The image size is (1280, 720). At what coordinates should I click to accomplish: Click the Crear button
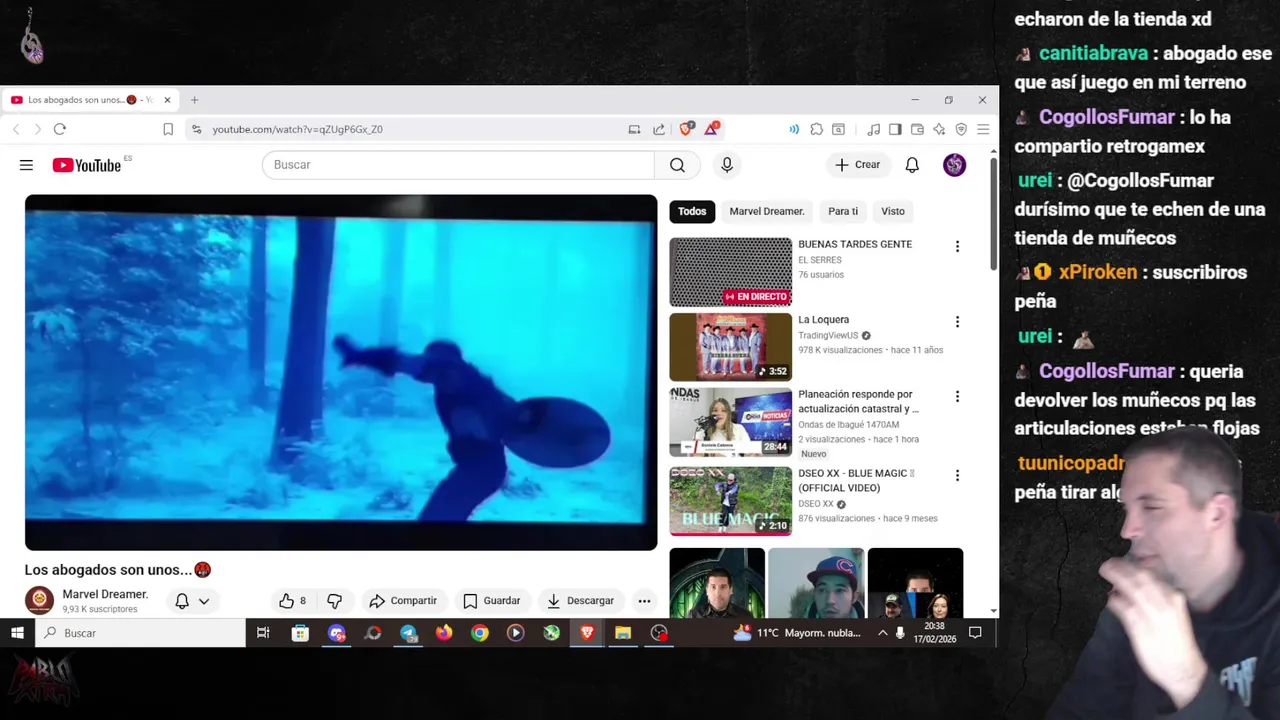[858, 165]
